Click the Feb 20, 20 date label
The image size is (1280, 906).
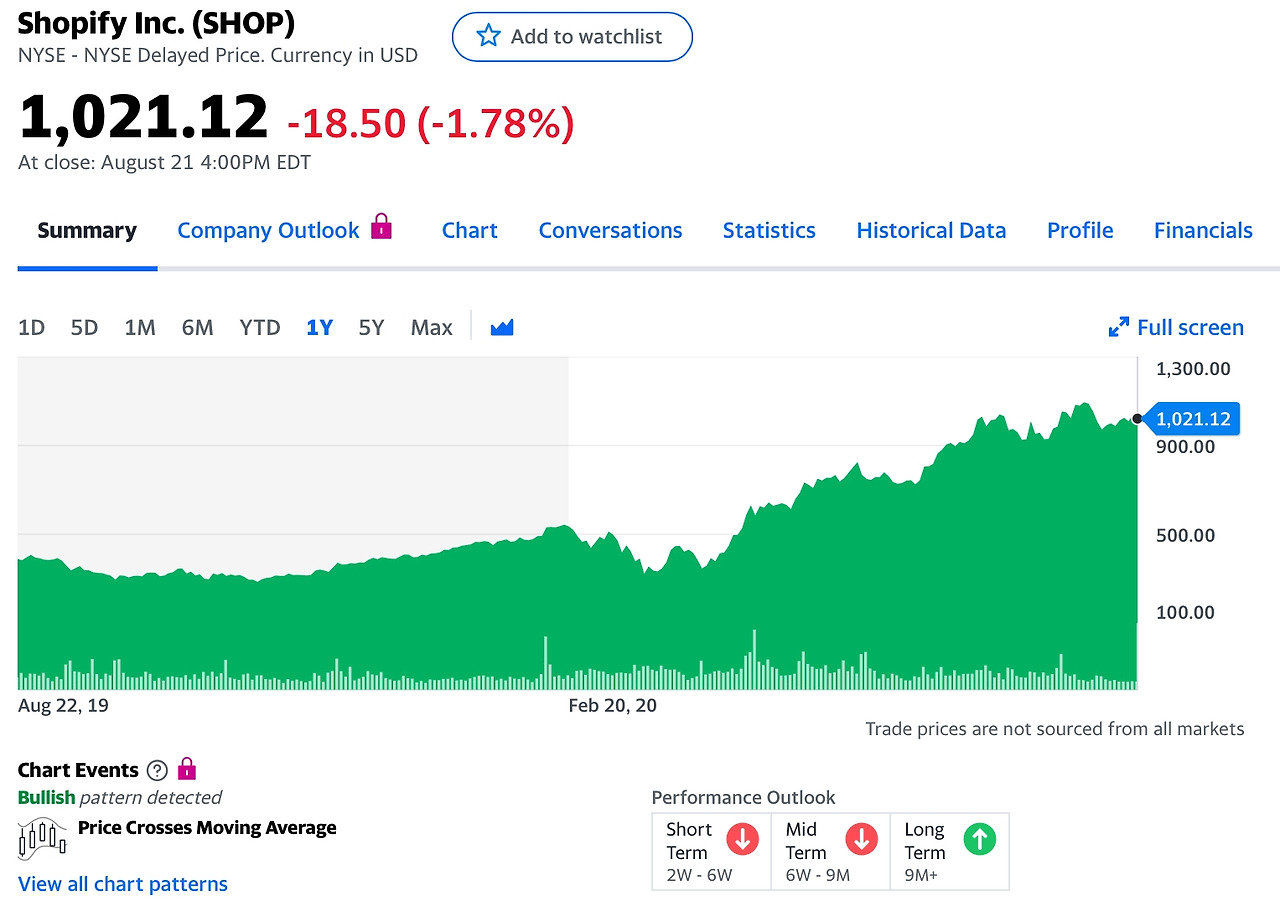pos(613,705)
